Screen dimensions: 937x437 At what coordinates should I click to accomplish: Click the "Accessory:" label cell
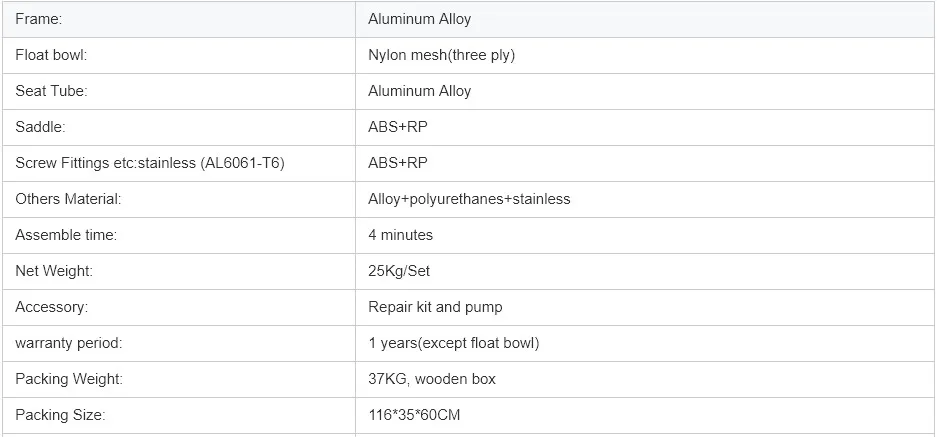51,307
